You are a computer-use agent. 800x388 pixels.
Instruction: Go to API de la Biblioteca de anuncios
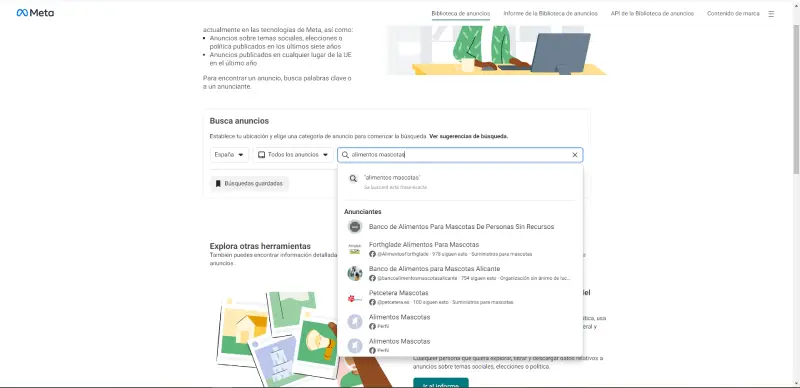point(652,14)
